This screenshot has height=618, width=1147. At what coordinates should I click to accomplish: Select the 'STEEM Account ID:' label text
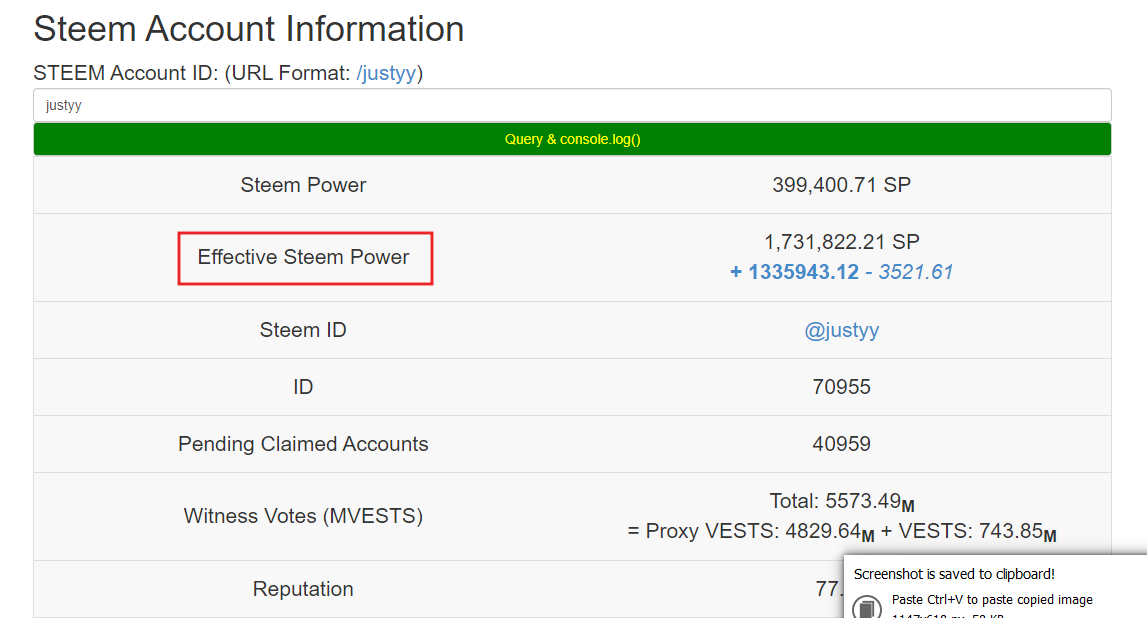pos(126,73)
